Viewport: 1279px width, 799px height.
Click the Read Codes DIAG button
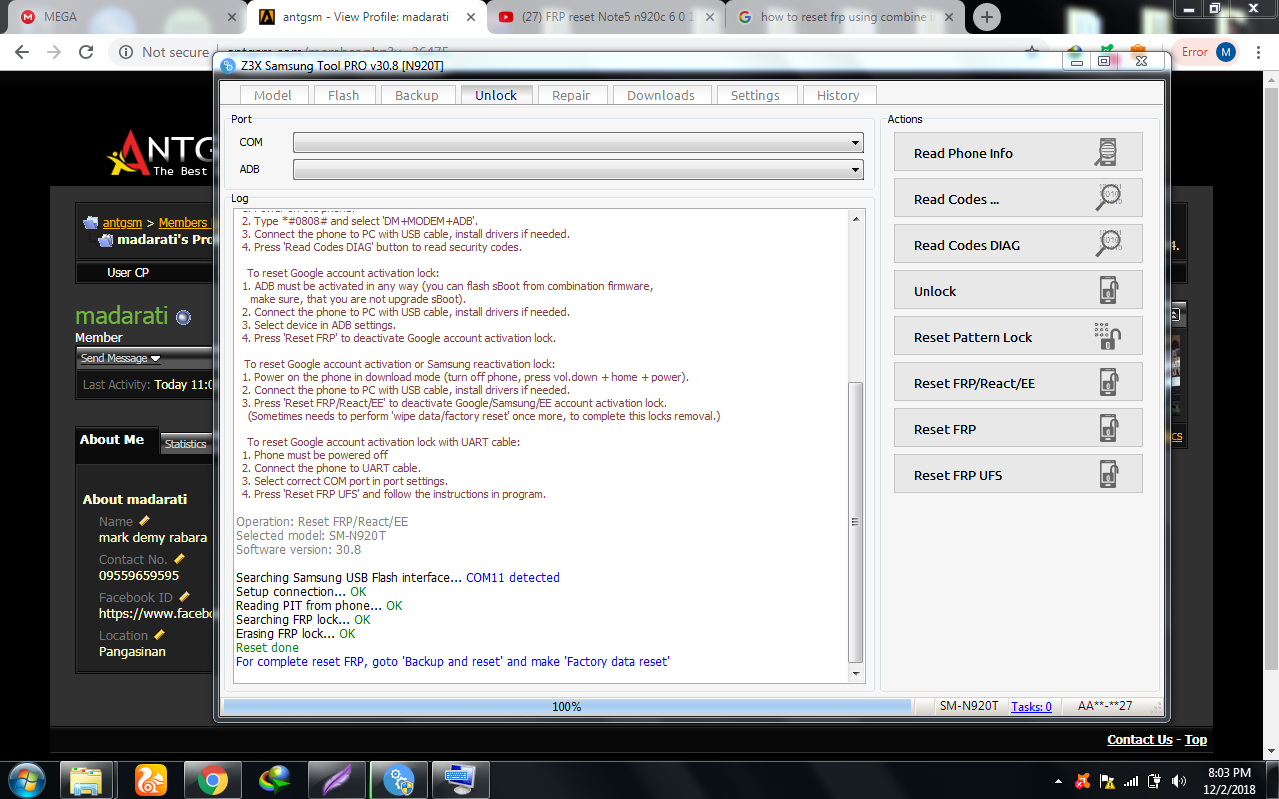tap(1018, 244)
